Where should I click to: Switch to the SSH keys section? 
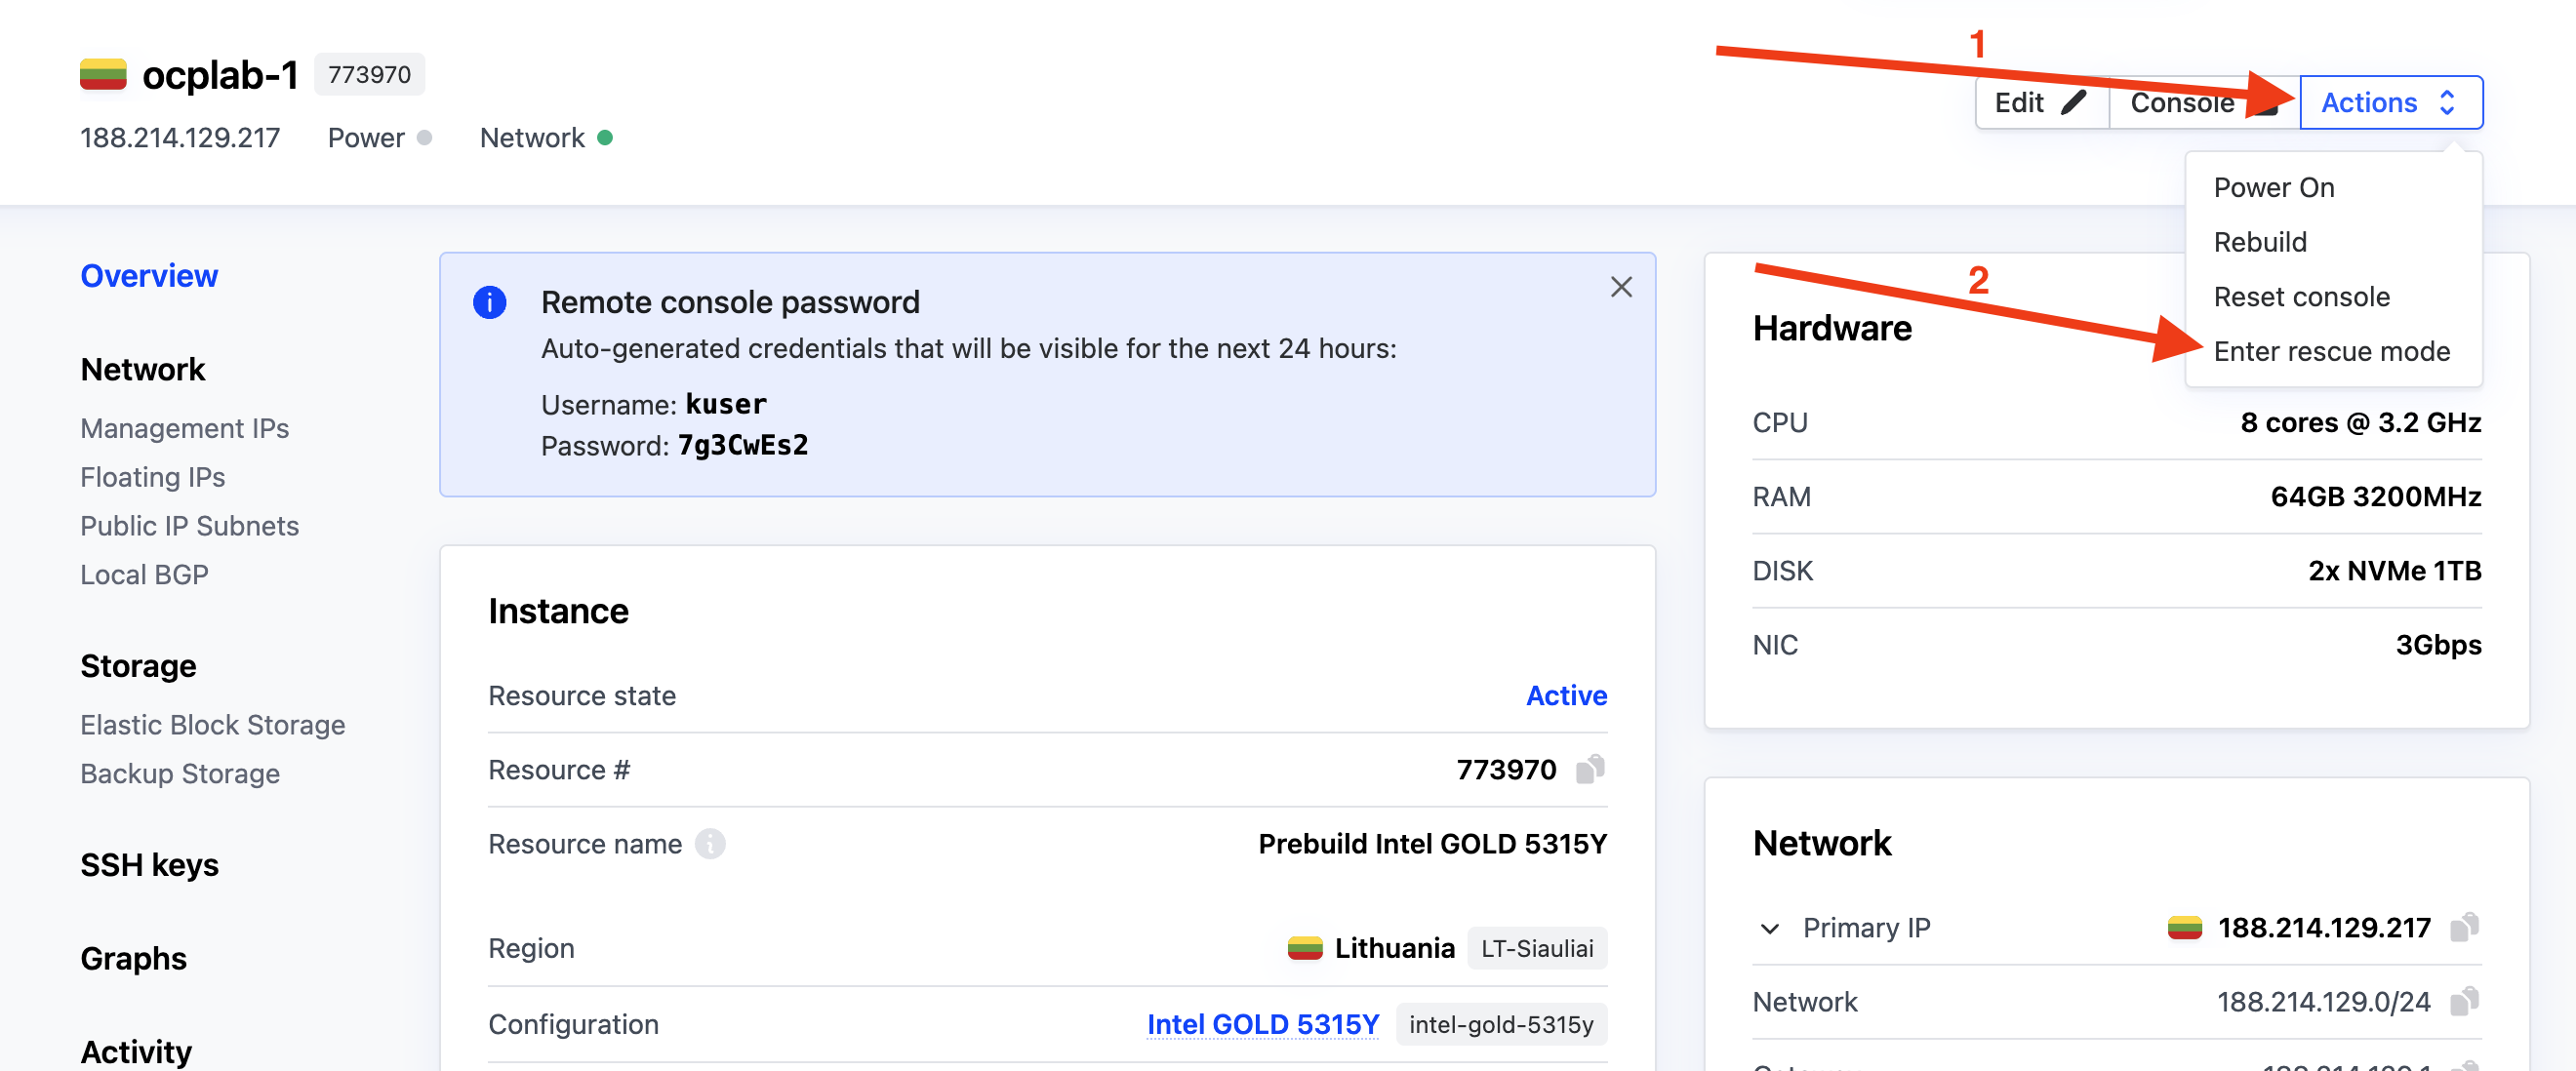coord(149,864)
